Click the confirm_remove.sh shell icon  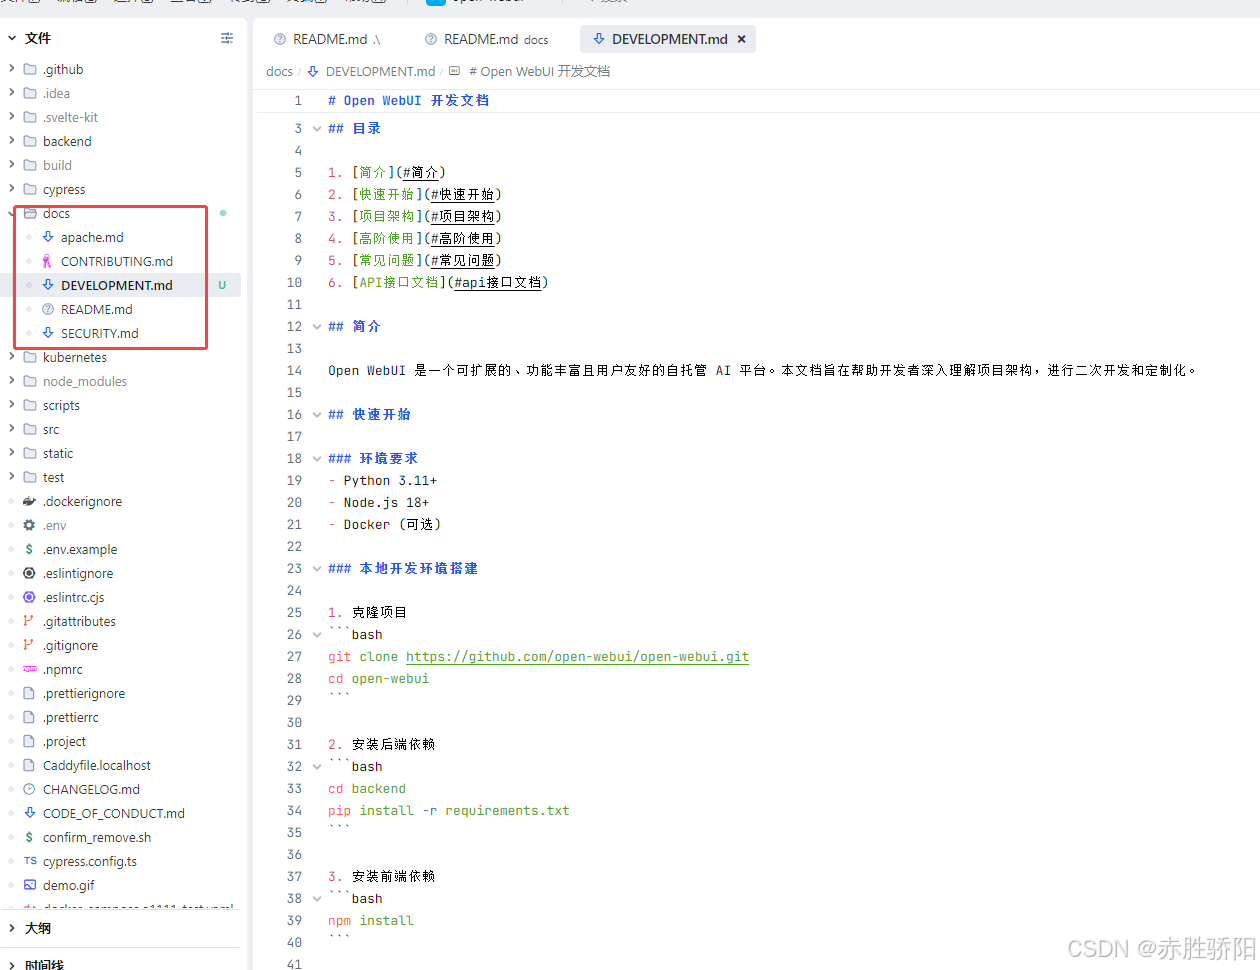30,837
